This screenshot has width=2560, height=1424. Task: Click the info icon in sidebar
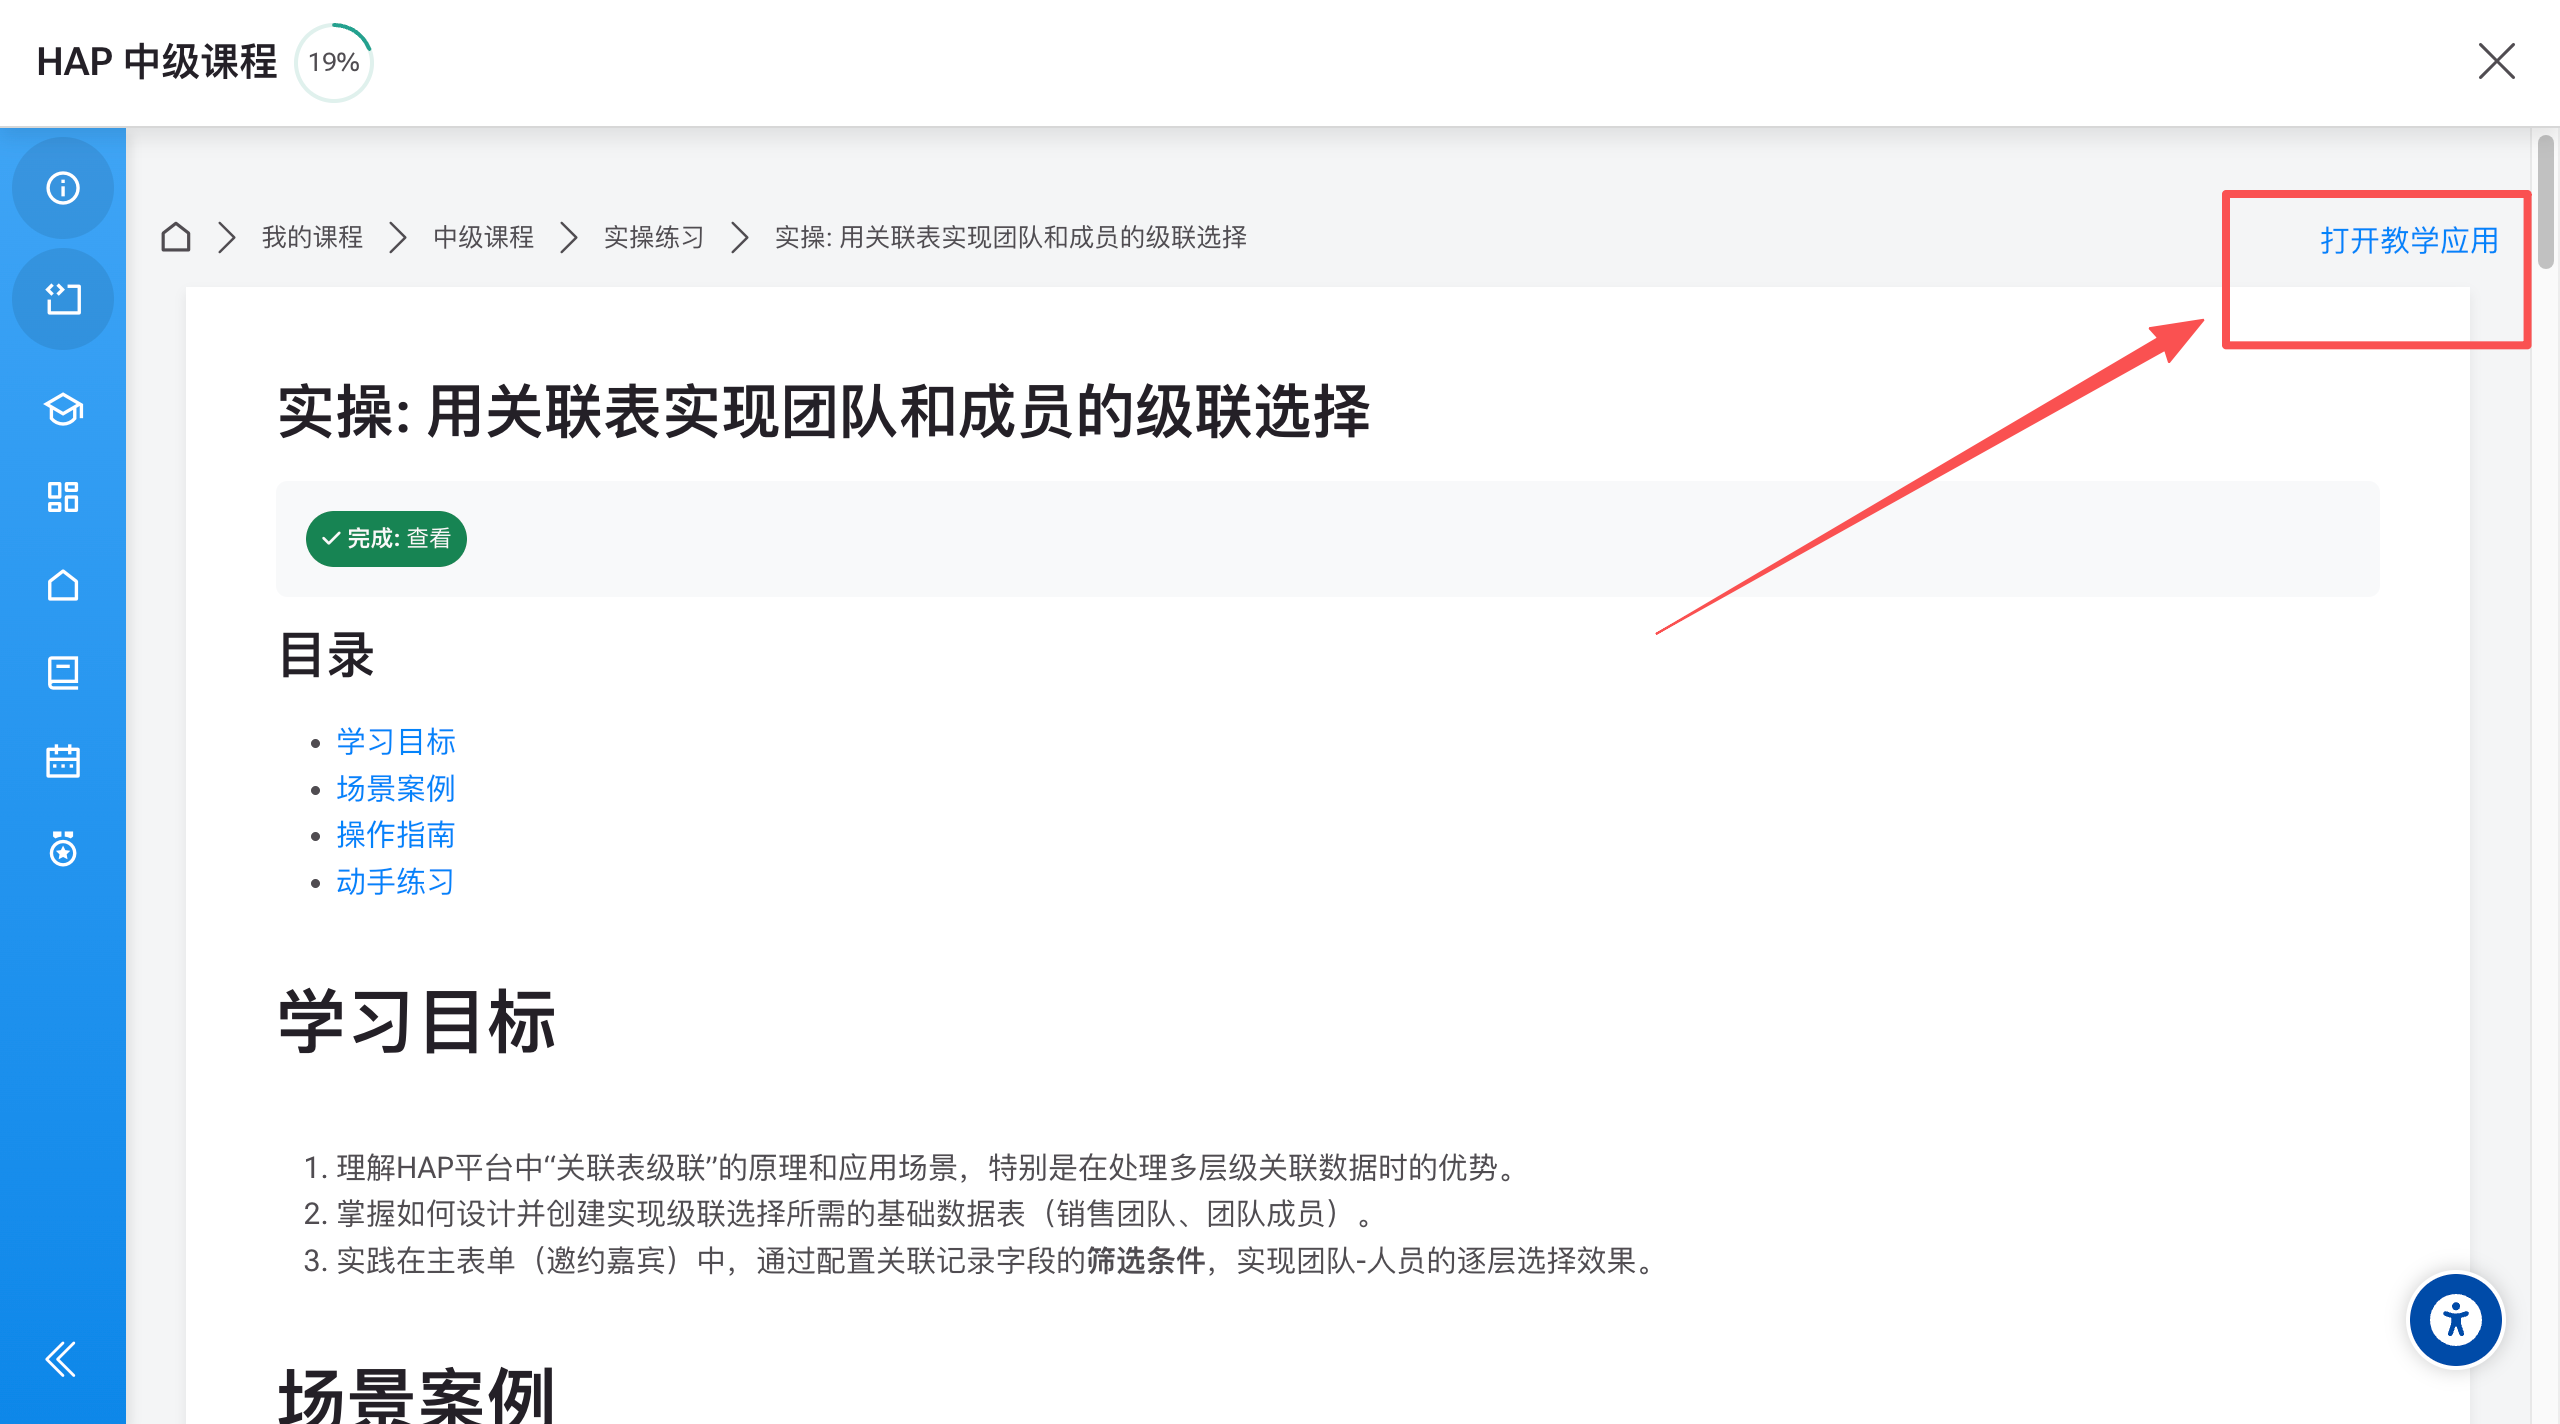63,188
